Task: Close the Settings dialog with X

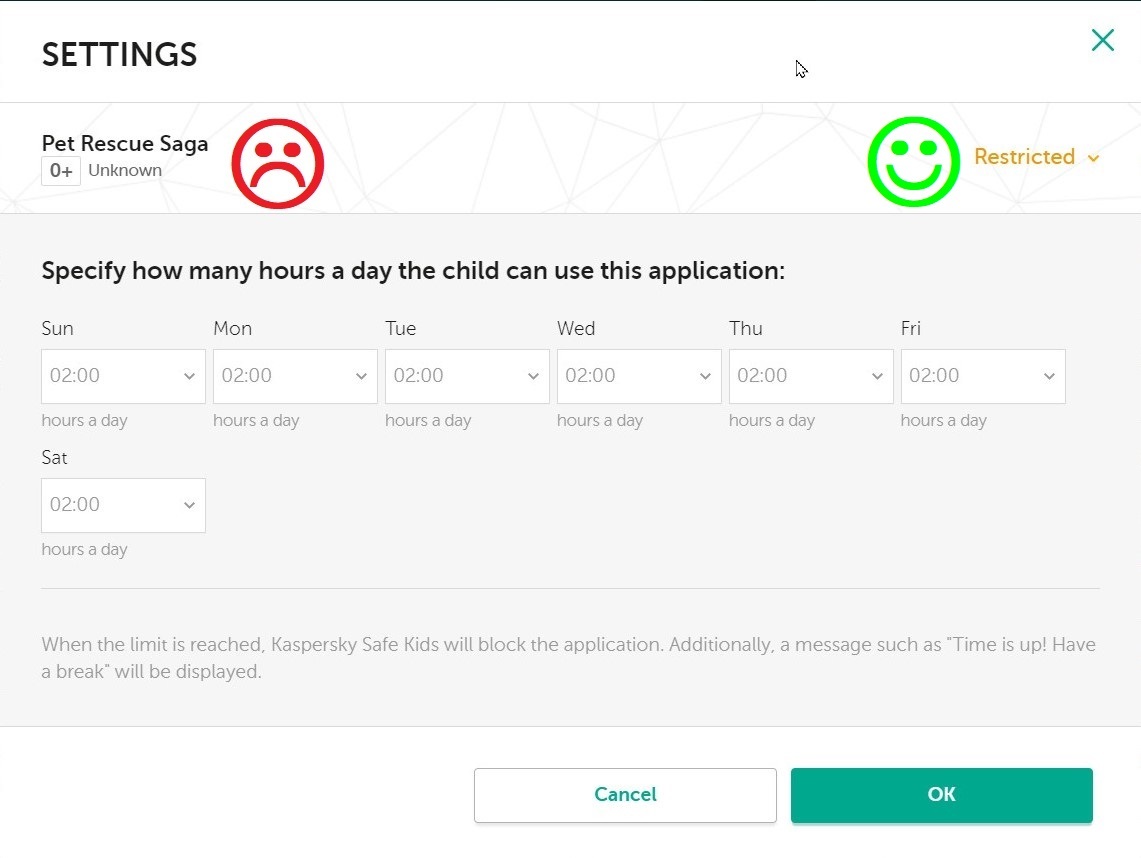Action: 1102,40
